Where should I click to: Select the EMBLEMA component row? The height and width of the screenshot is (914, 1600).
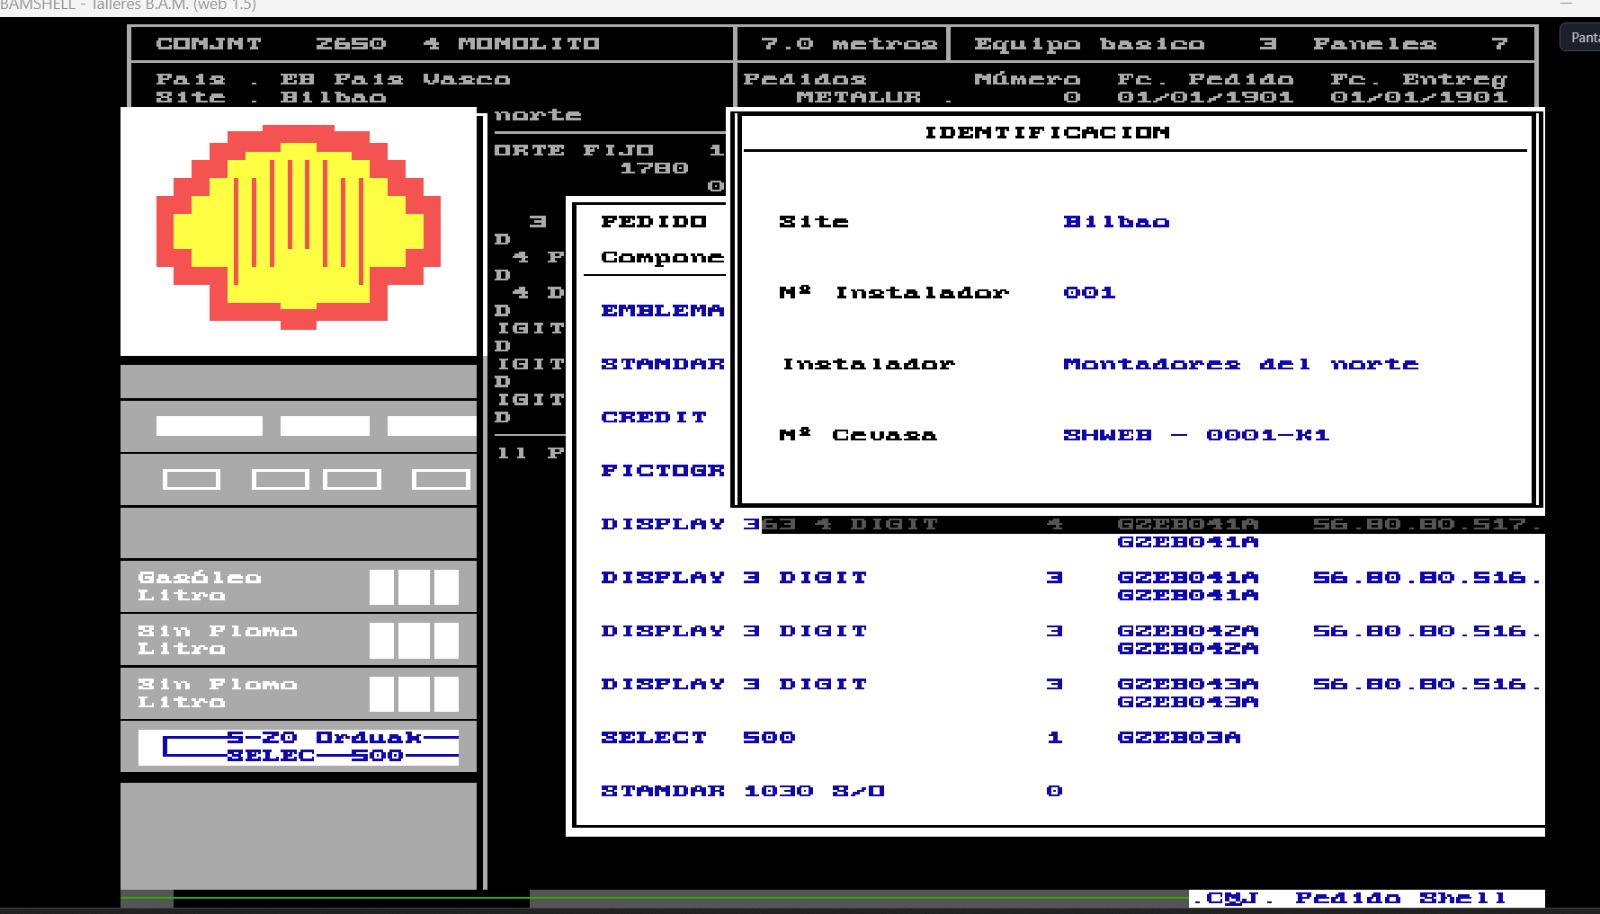(x=662, y=310)
